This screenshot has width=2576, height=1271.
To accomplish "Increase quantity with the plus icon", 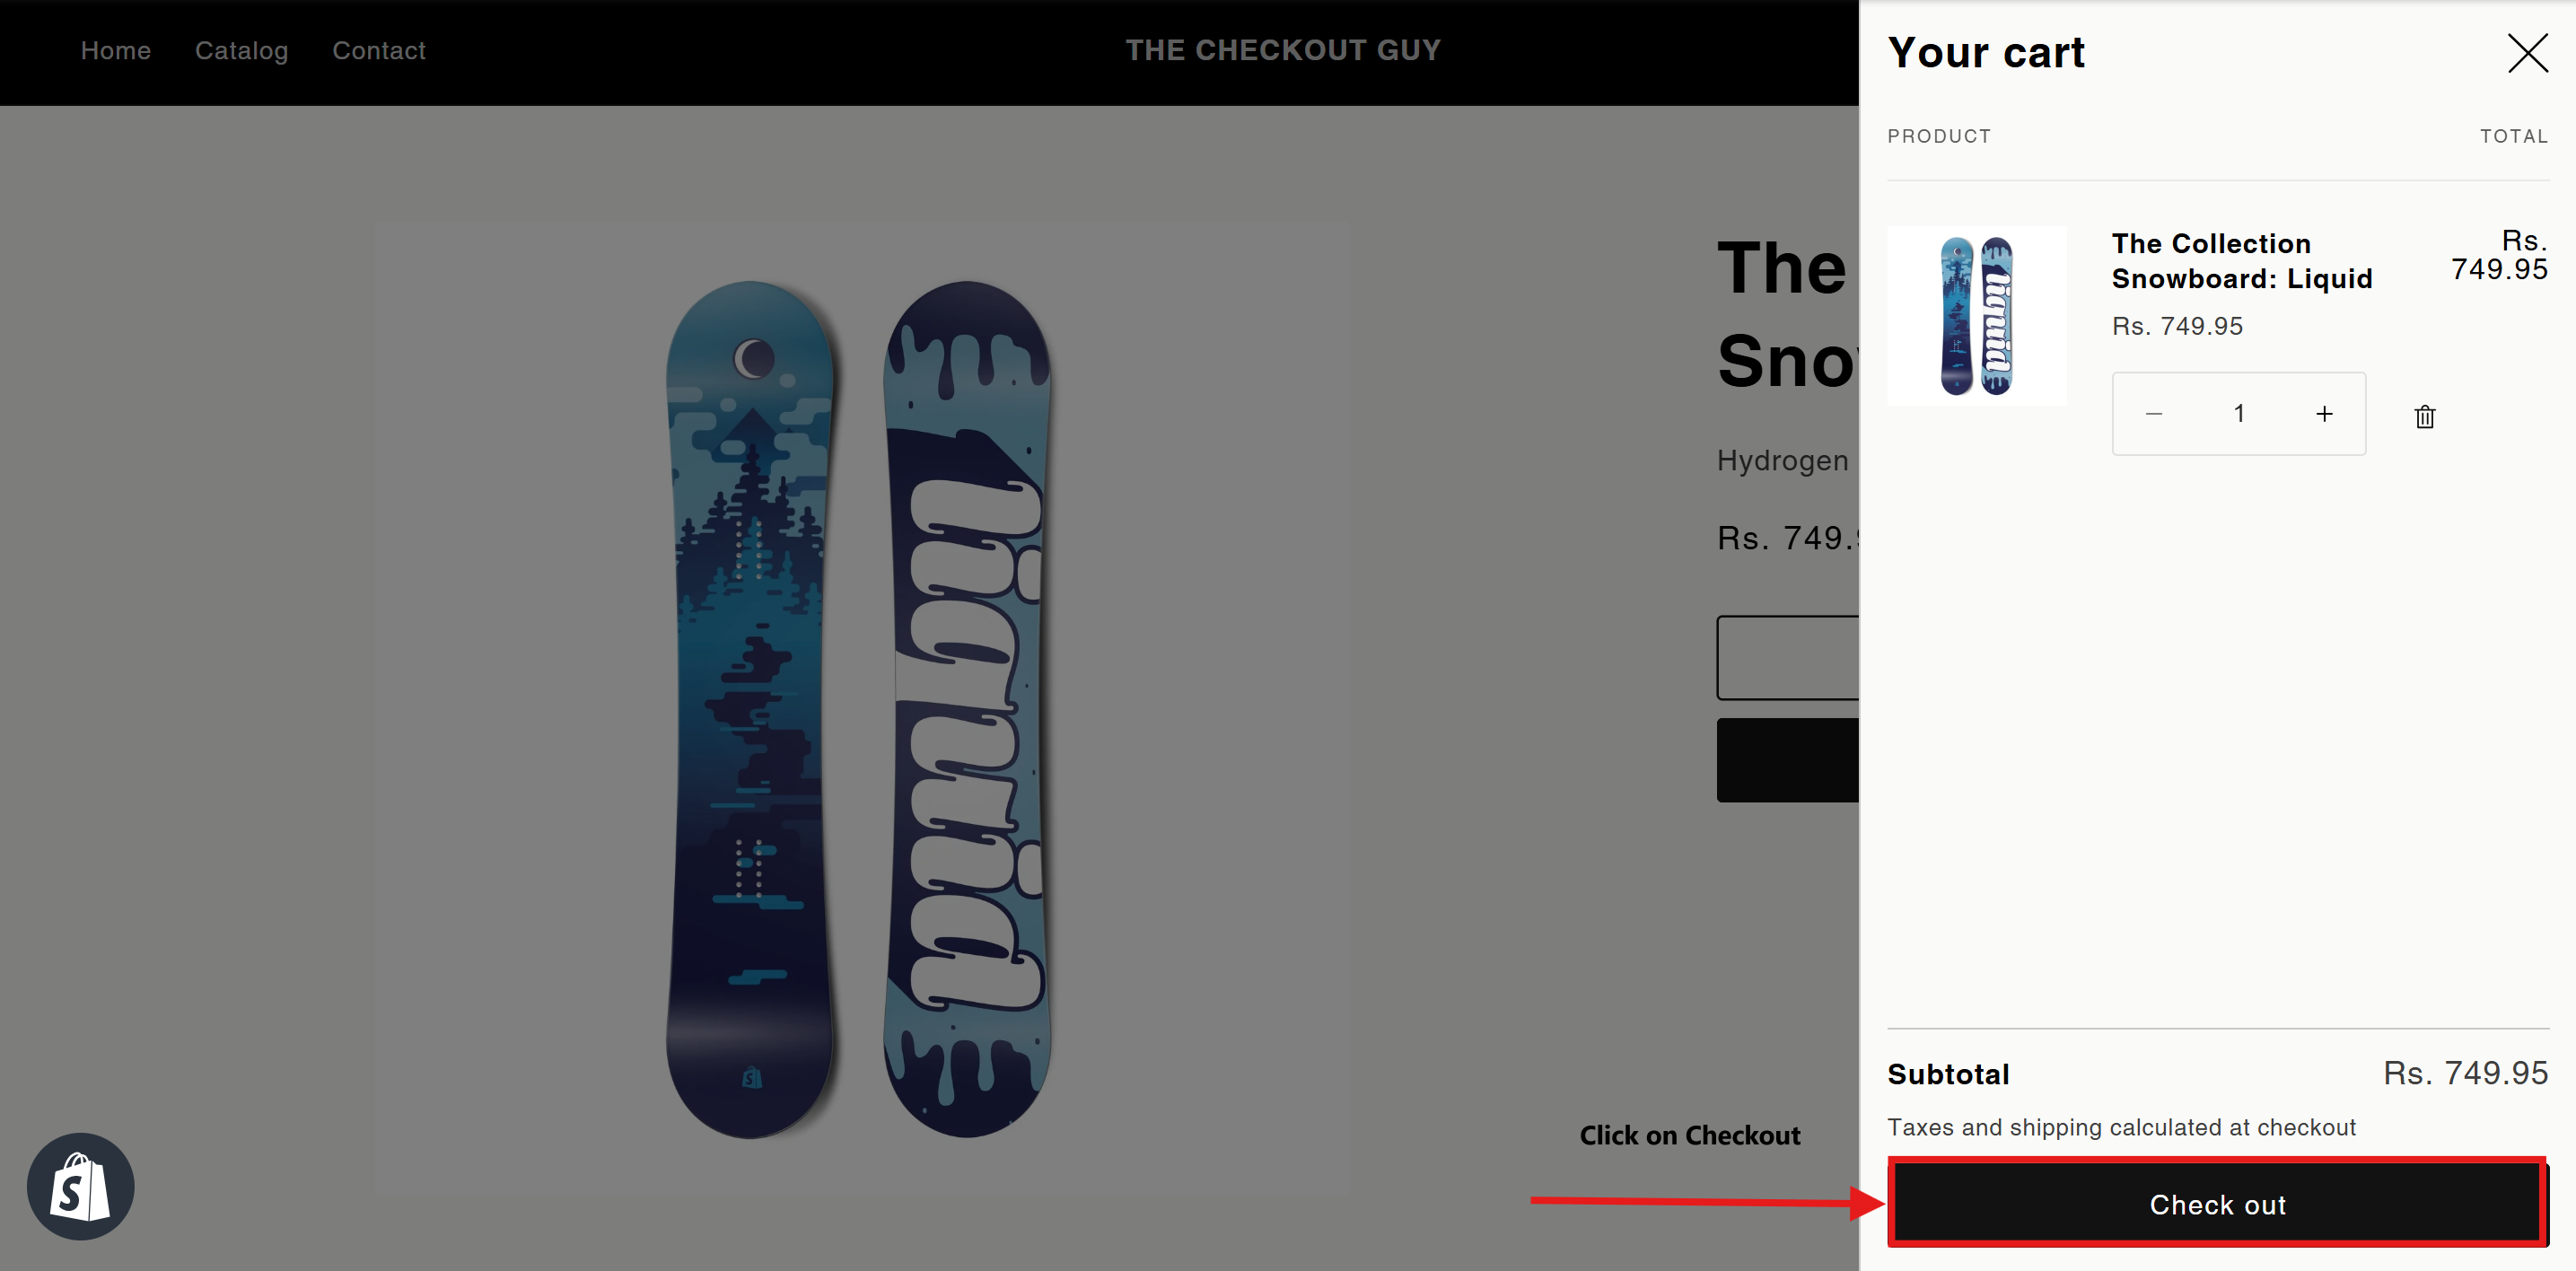I will point(2324,414).
